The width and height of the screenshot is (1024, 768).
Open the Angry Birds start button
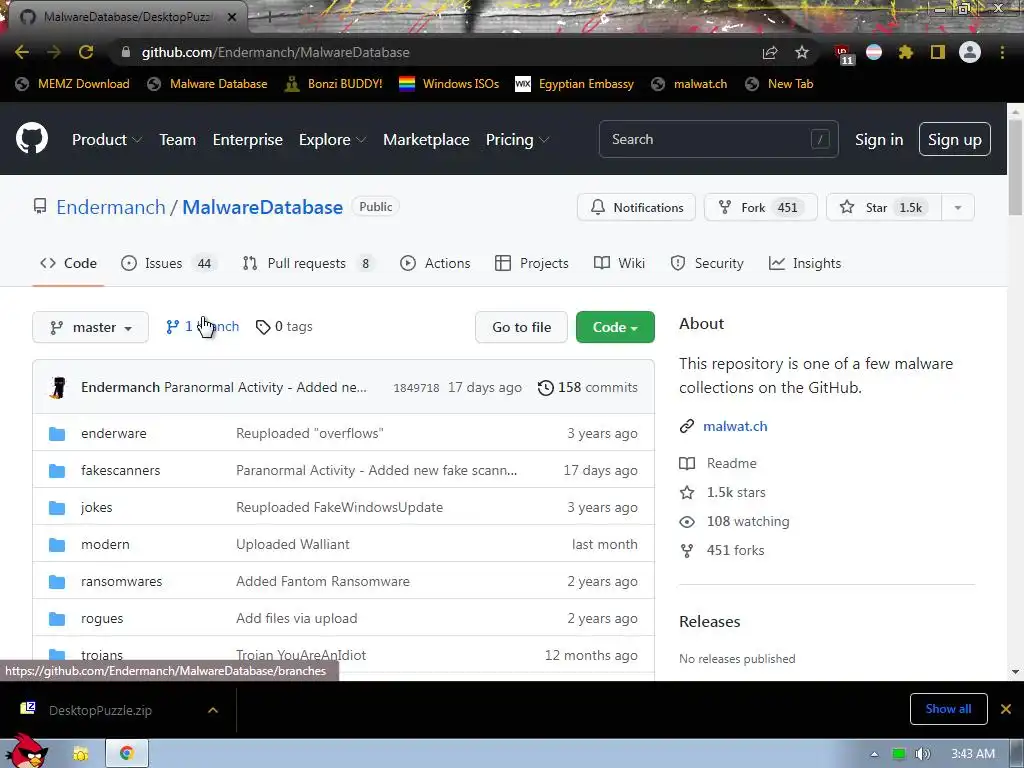(26, 751)
